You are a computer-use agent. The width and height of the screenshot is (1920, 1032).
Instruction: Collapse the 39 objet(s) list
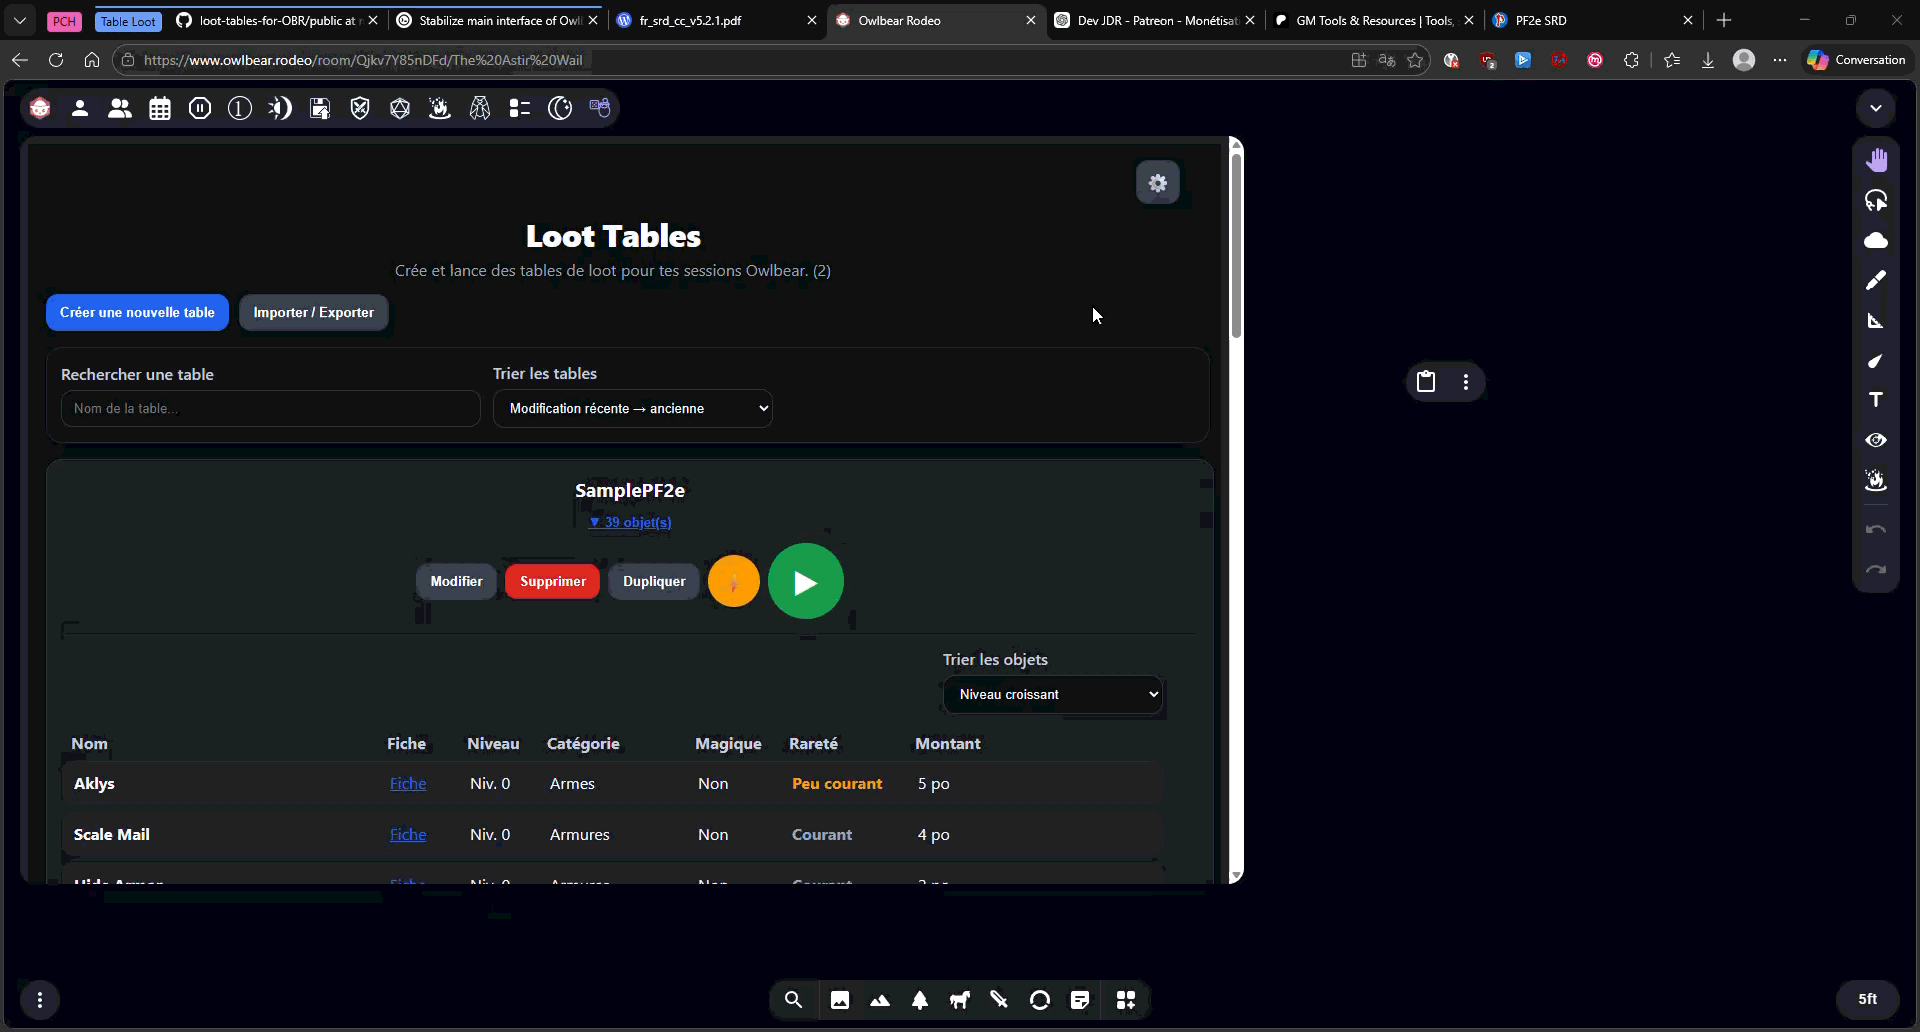(630, 522)
